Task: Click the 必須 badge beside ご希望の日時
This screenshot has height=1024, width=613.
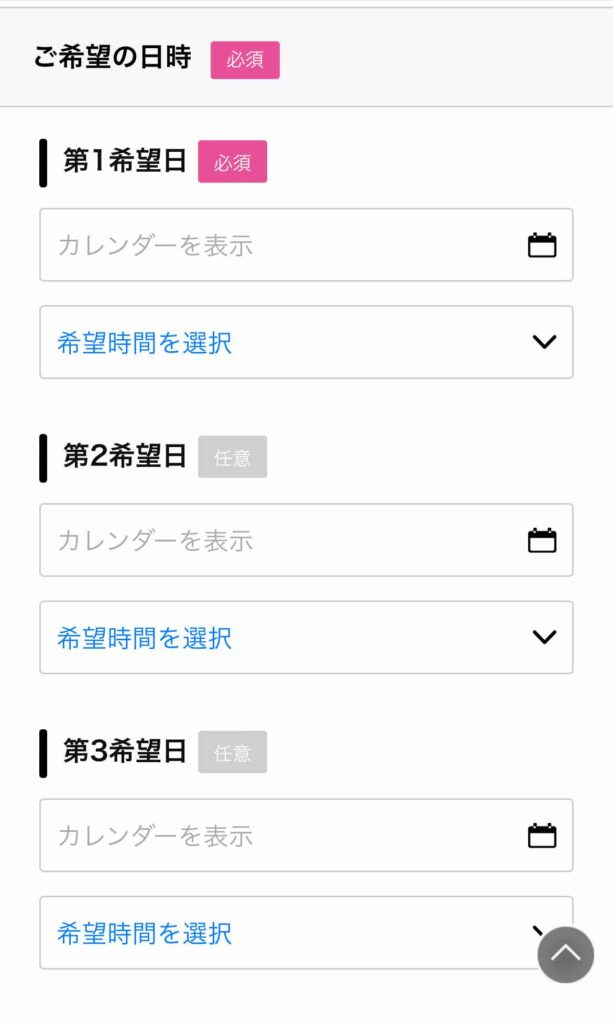Action: [245, 60]
